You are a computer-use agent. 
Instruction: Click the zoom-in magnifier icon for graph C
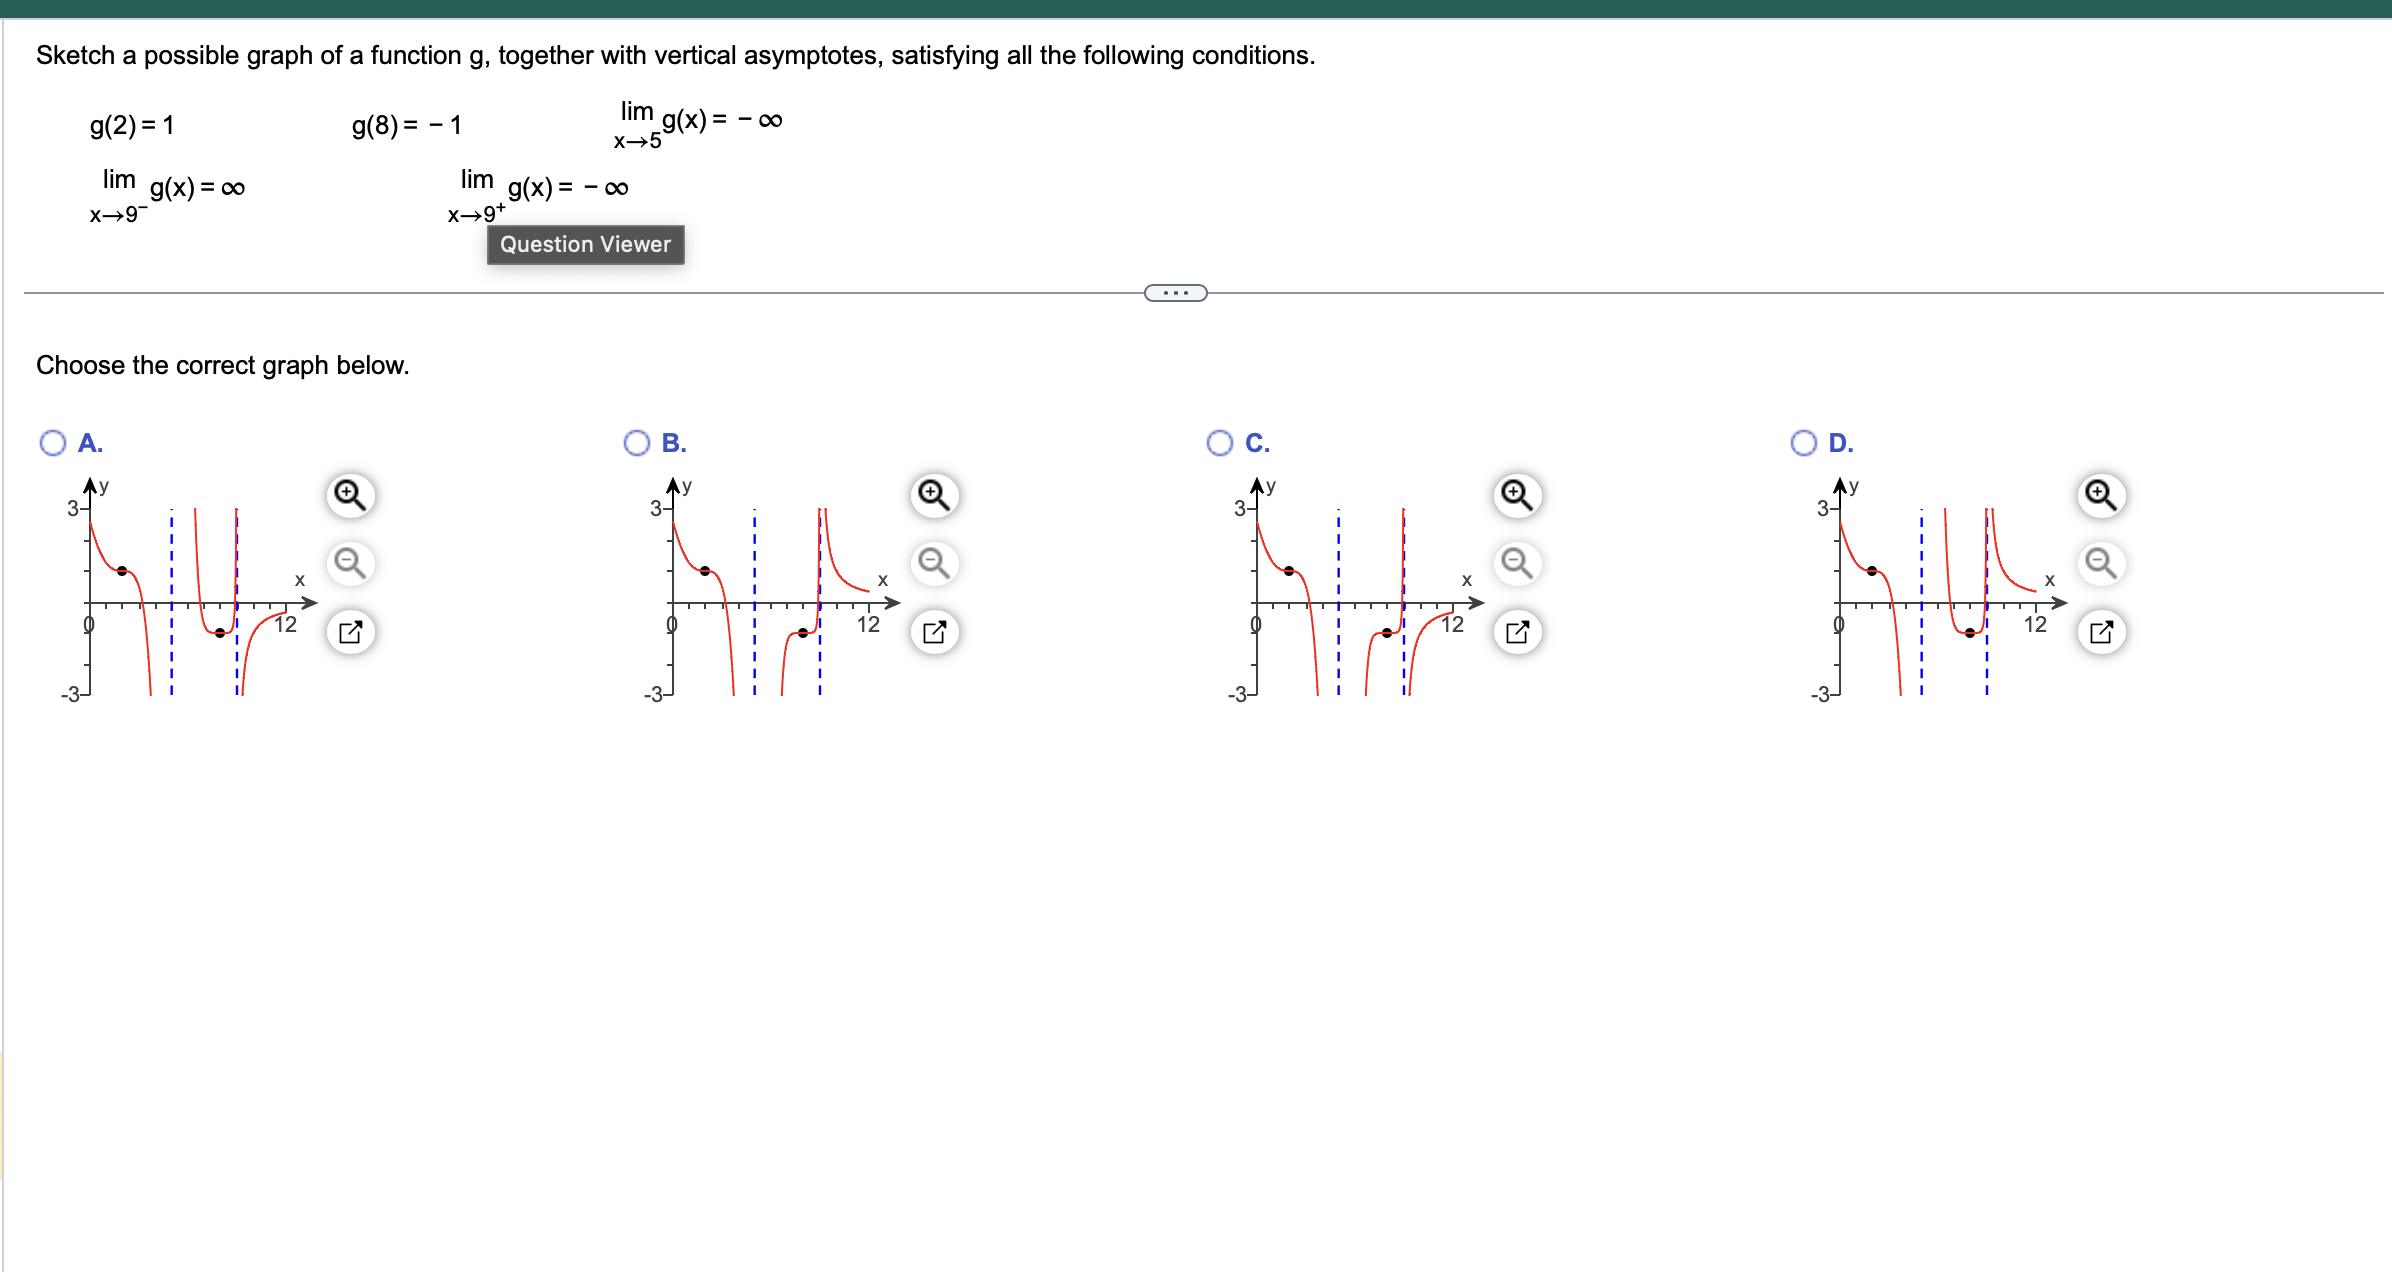tap(1516, 494)
